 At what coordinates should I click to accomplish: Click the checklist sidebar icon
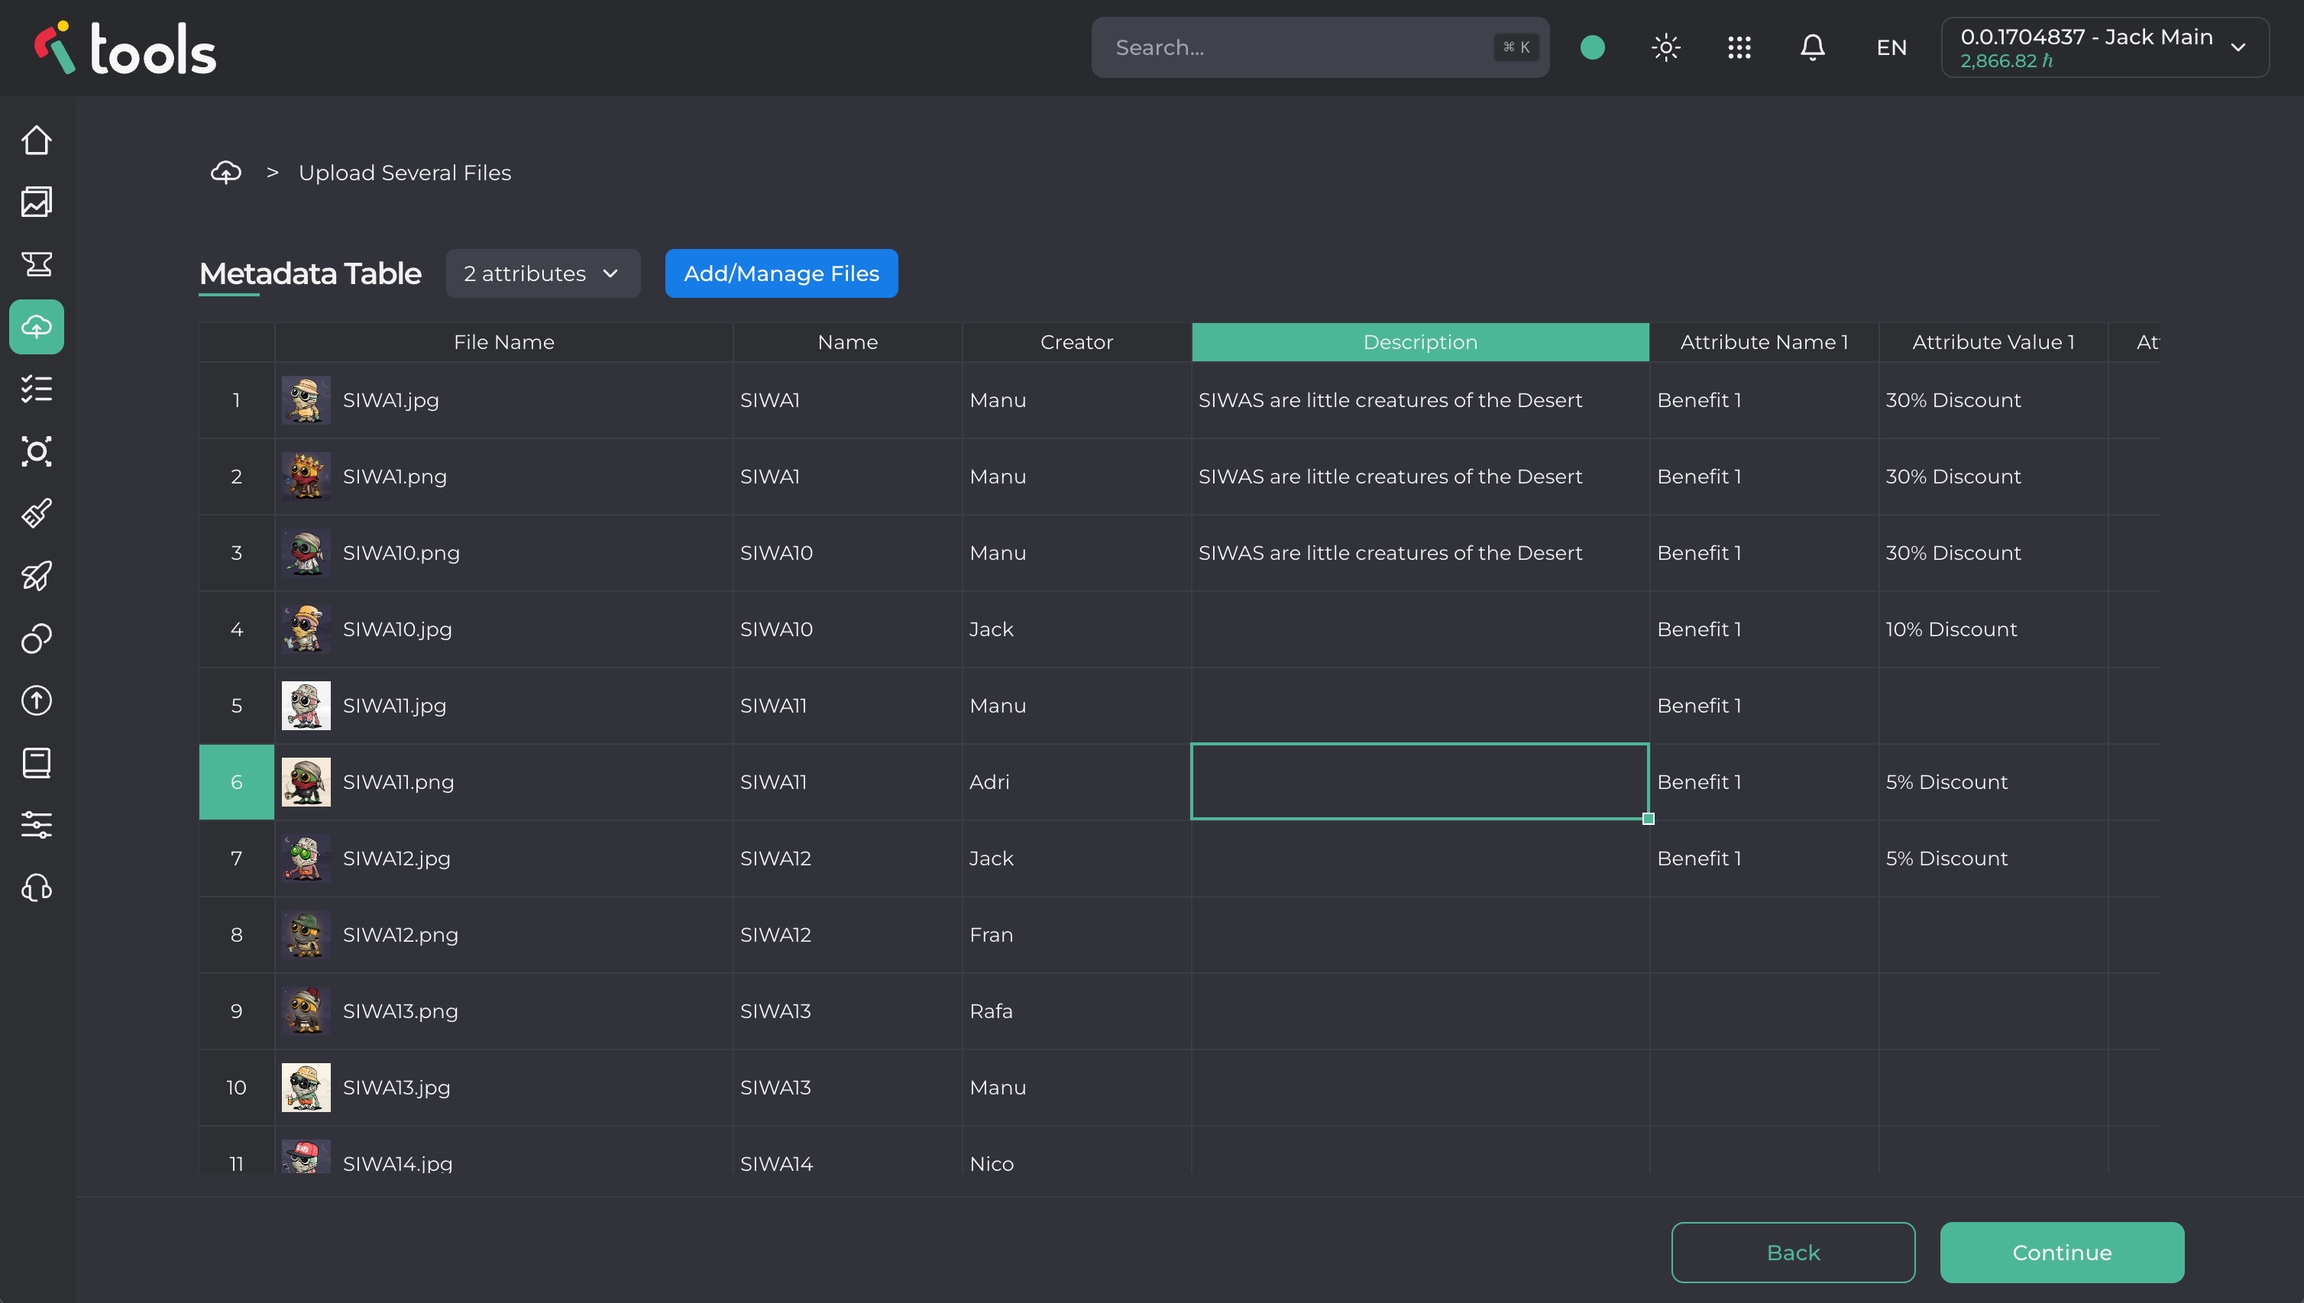[37, 389]
